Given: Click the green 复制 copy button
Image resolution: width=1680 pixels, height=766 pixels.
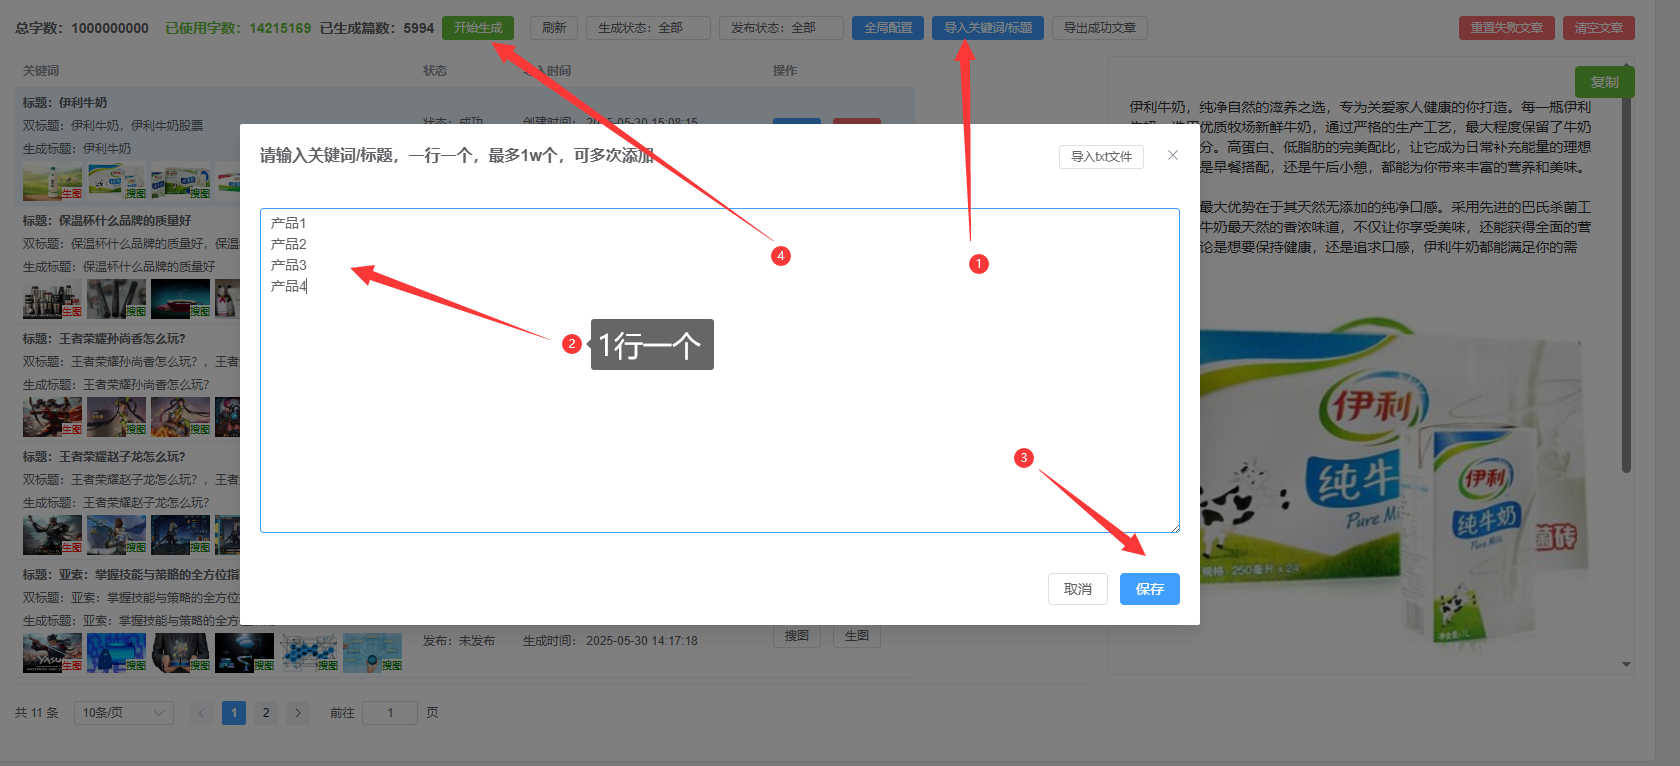Looking at the screenshot, I should 1605,82.
